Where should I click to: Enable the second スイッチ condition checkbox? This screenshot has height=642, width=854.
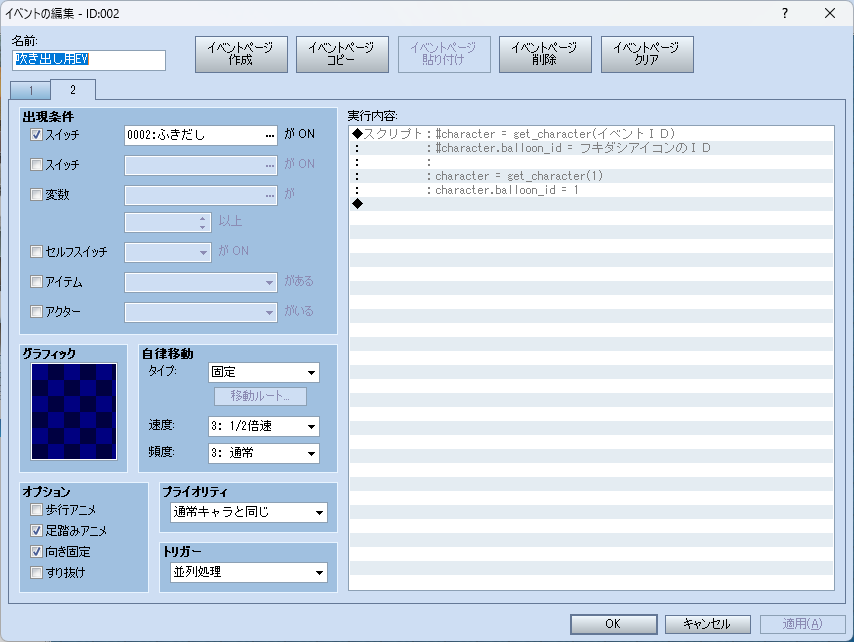[36, 164]
